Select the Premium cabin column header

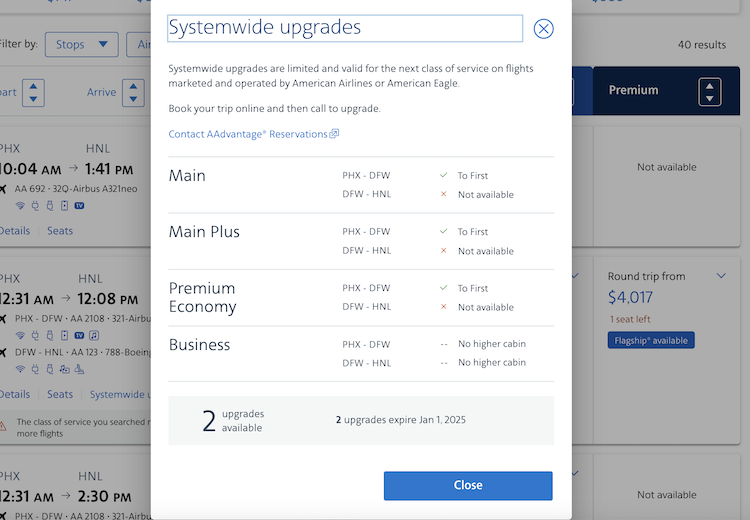click(x=666, y=90)
